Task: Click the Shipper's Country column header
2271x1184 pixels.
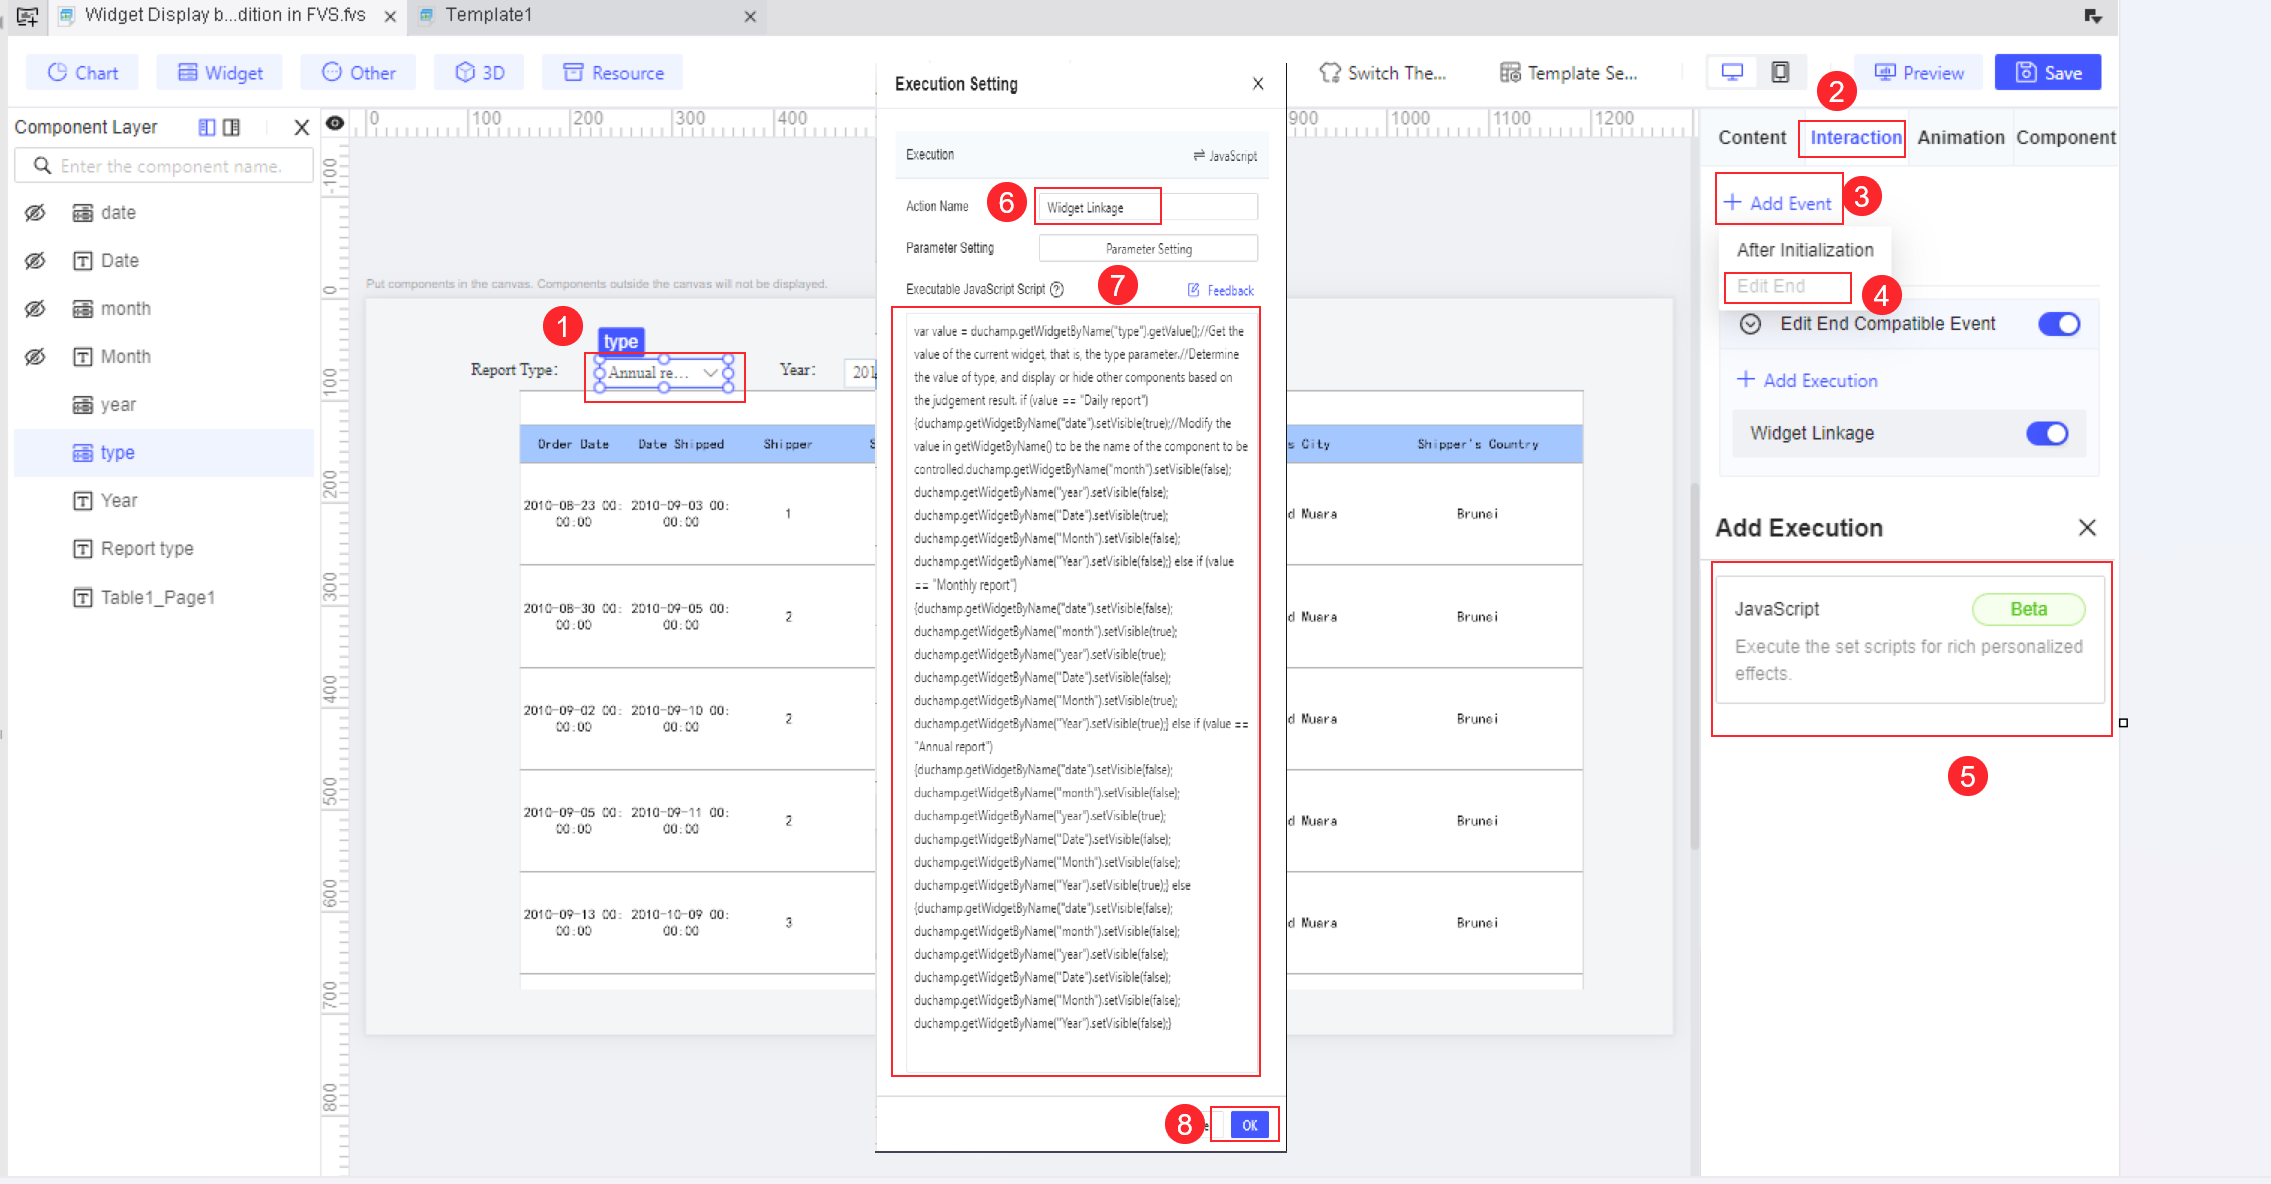Action: coord(1477,444)
